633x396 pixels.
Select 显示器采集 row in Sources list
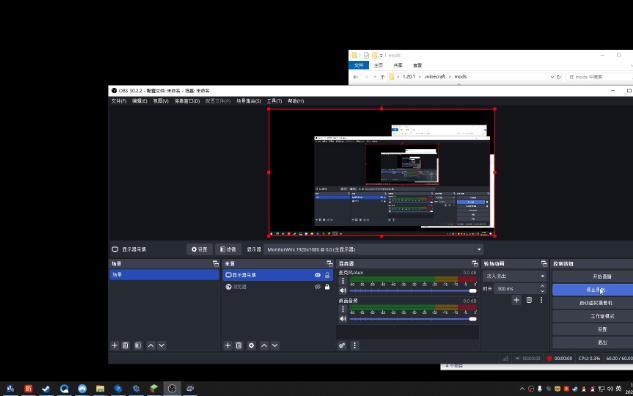(x=278, y=275)
